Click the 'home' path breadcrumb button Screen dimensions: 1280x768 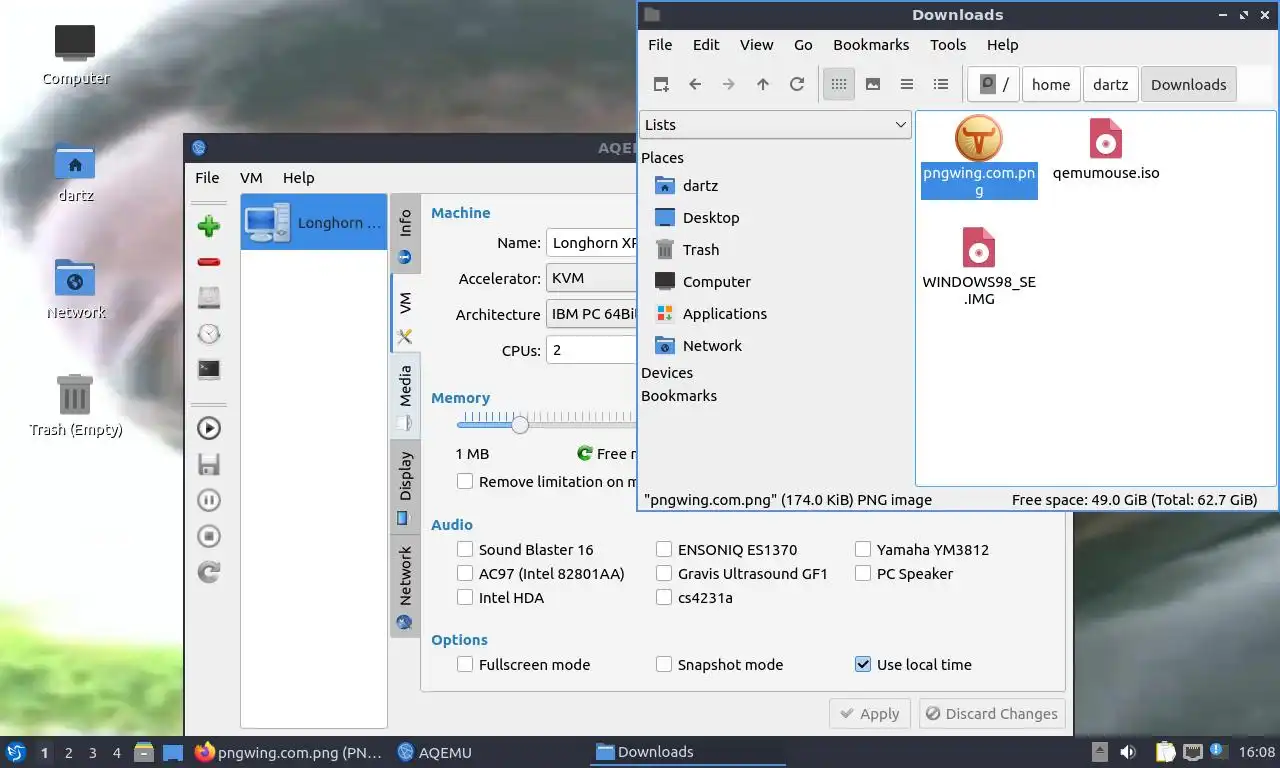point(1051,84)
